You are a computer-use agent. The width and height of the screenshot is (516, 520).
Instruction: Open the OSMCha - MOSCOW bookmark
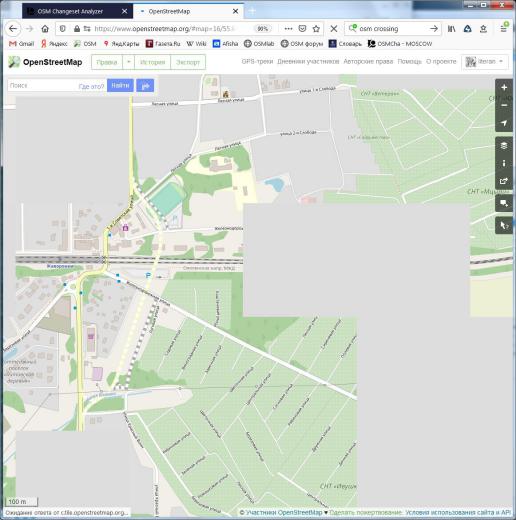click(x=400, y=44)
